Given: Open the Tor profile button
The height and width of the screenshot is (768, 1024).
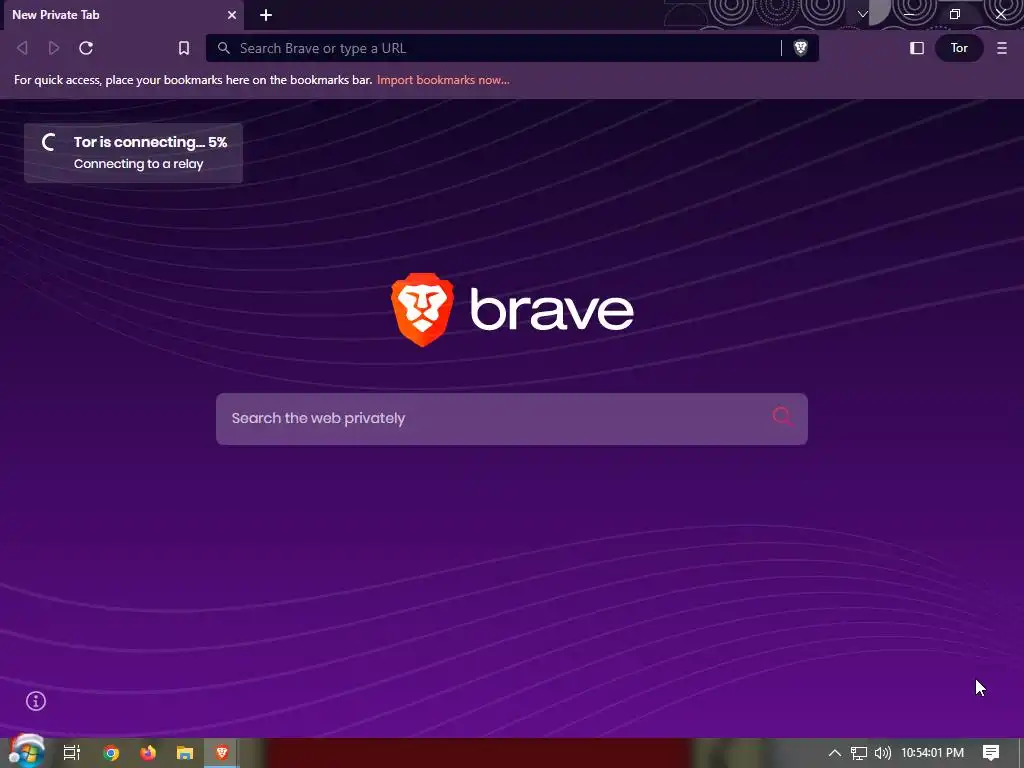Looking at the screenshot, I should pos(959,48).
